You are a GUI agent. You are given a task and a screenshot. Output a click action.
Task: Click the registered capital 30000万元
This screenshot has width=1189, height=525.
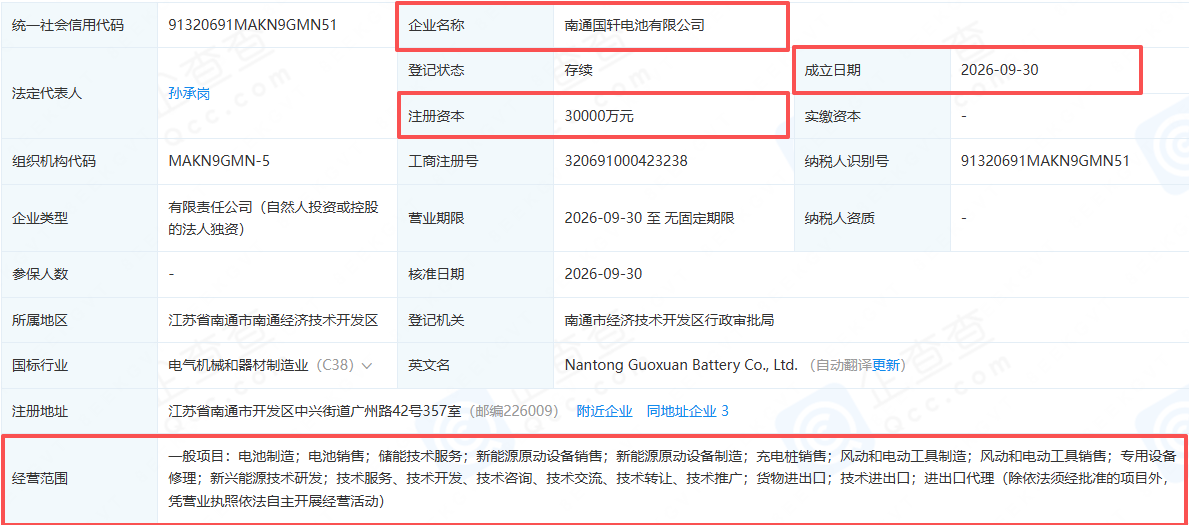coord(599,116)
